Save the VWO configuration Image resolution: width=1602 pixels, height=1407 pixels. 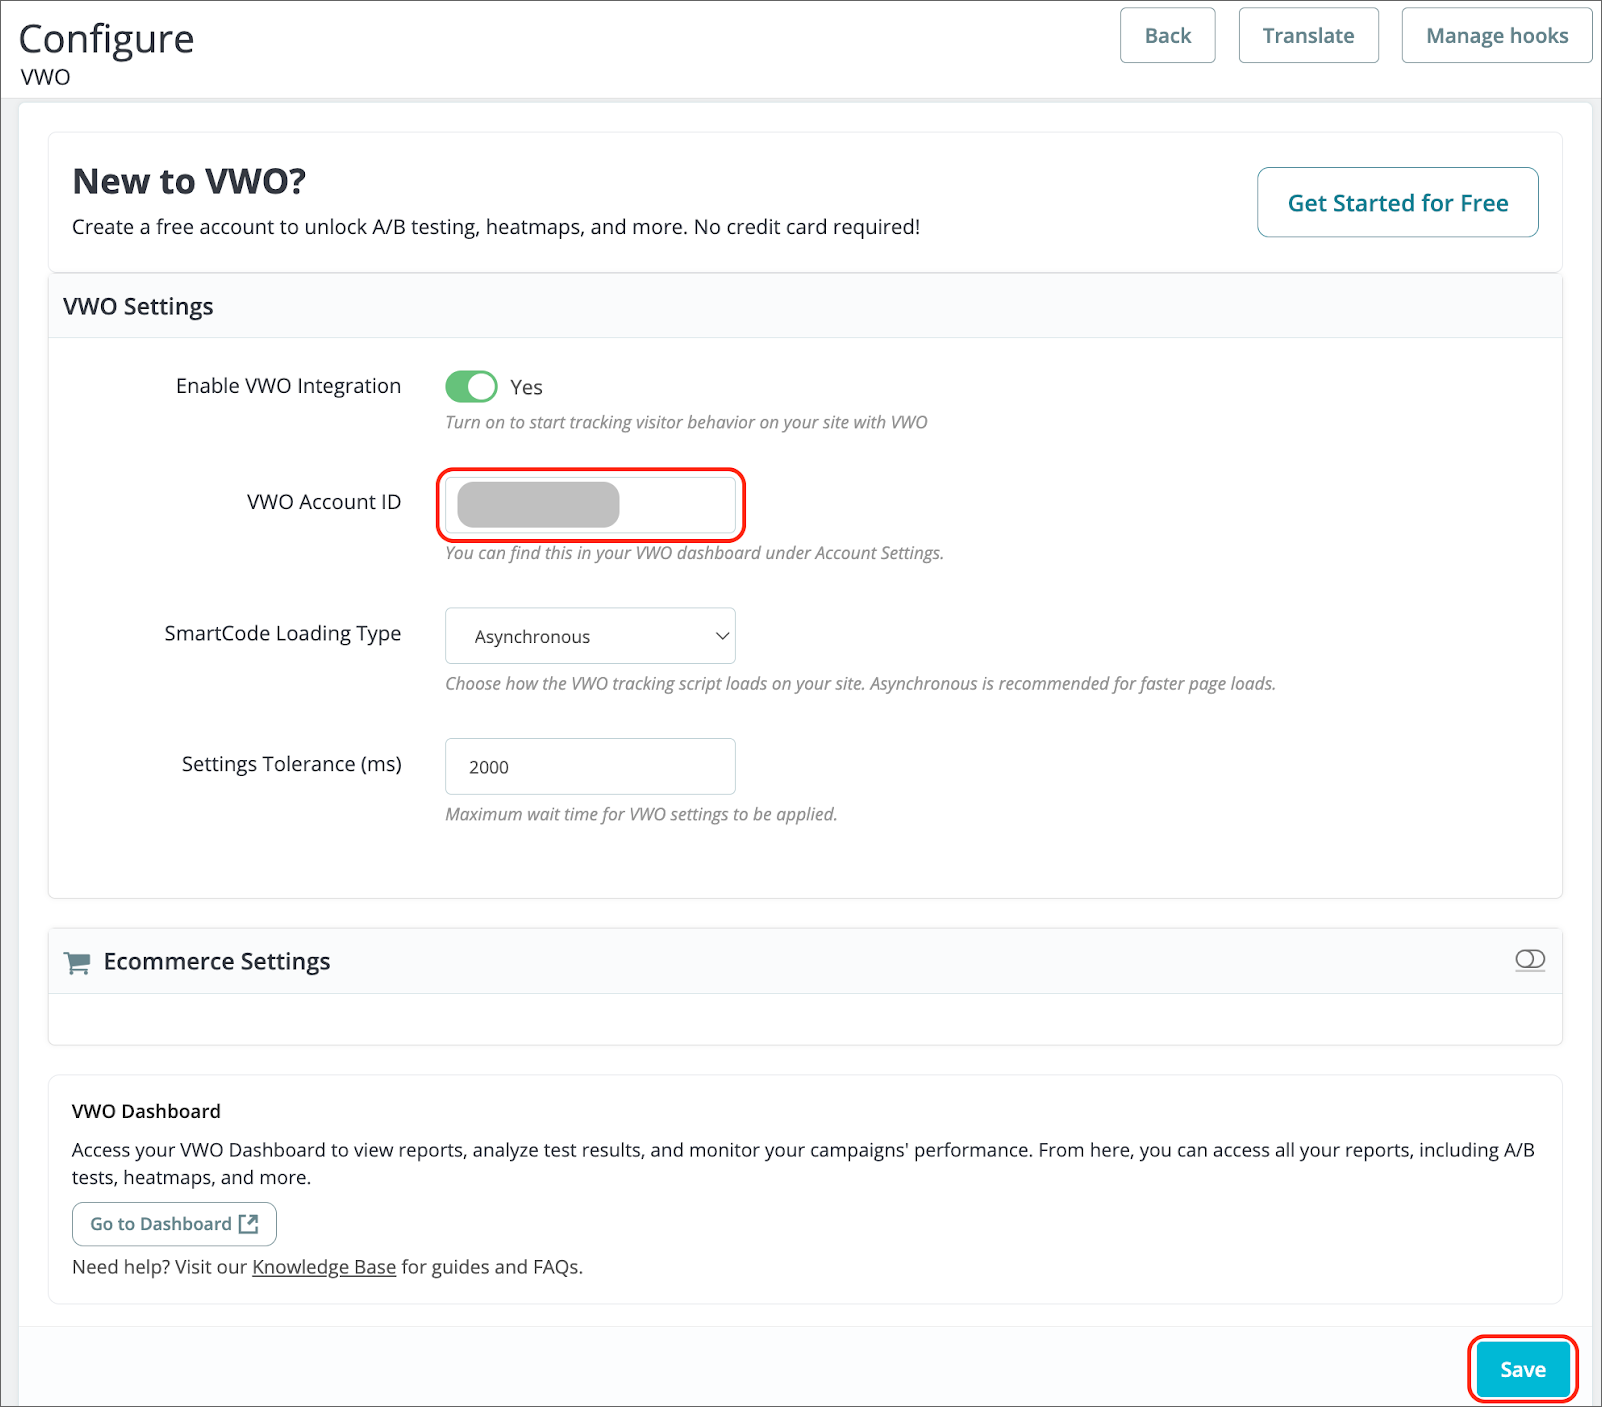coord(1522,1370)
